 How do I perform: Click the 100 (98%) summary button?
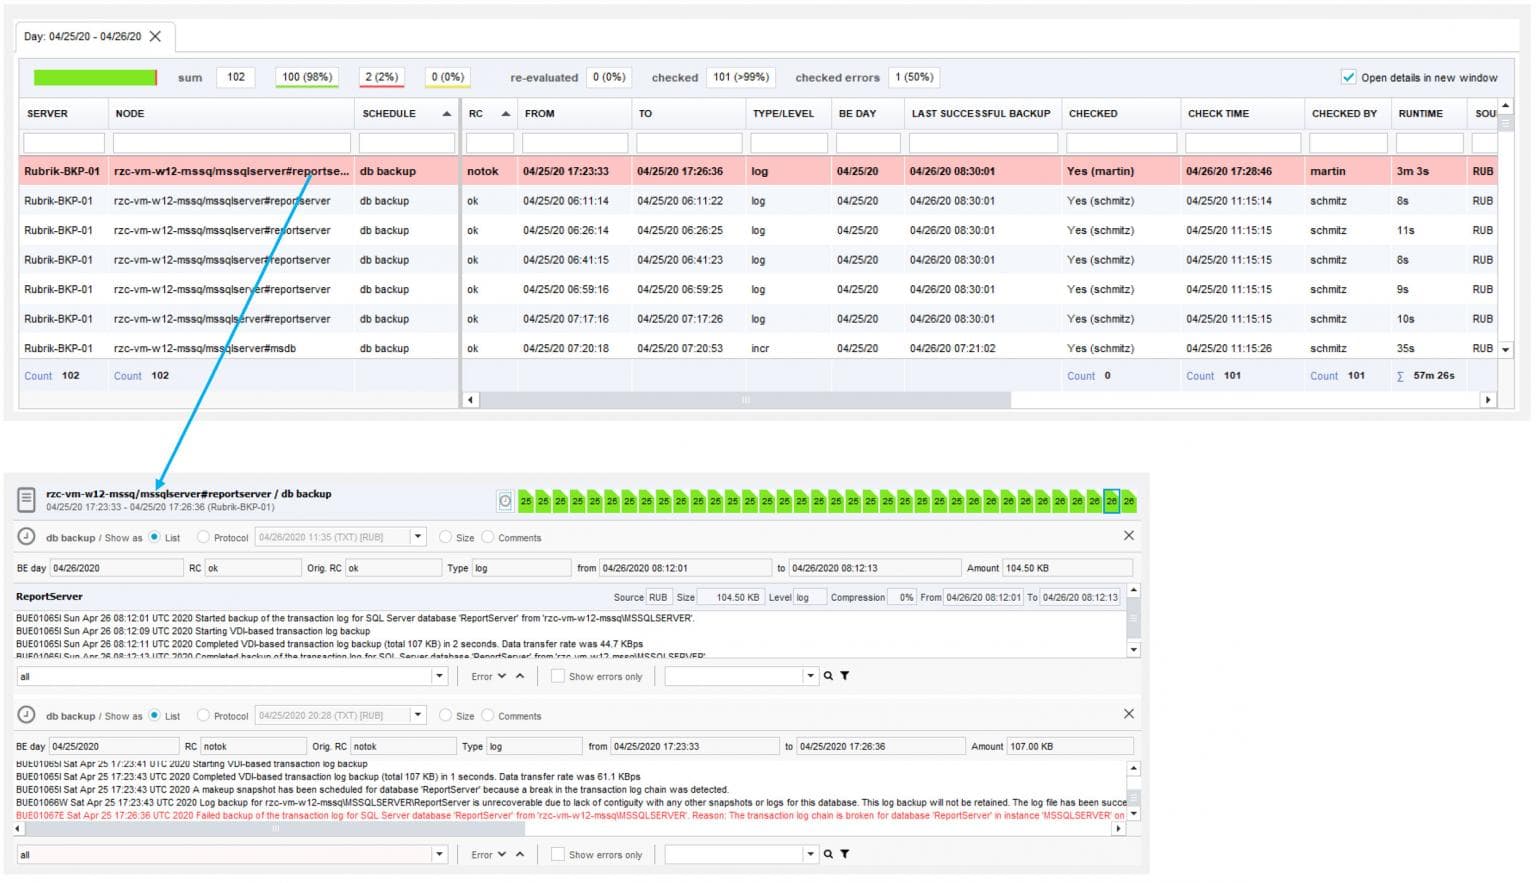pos(306,76)
